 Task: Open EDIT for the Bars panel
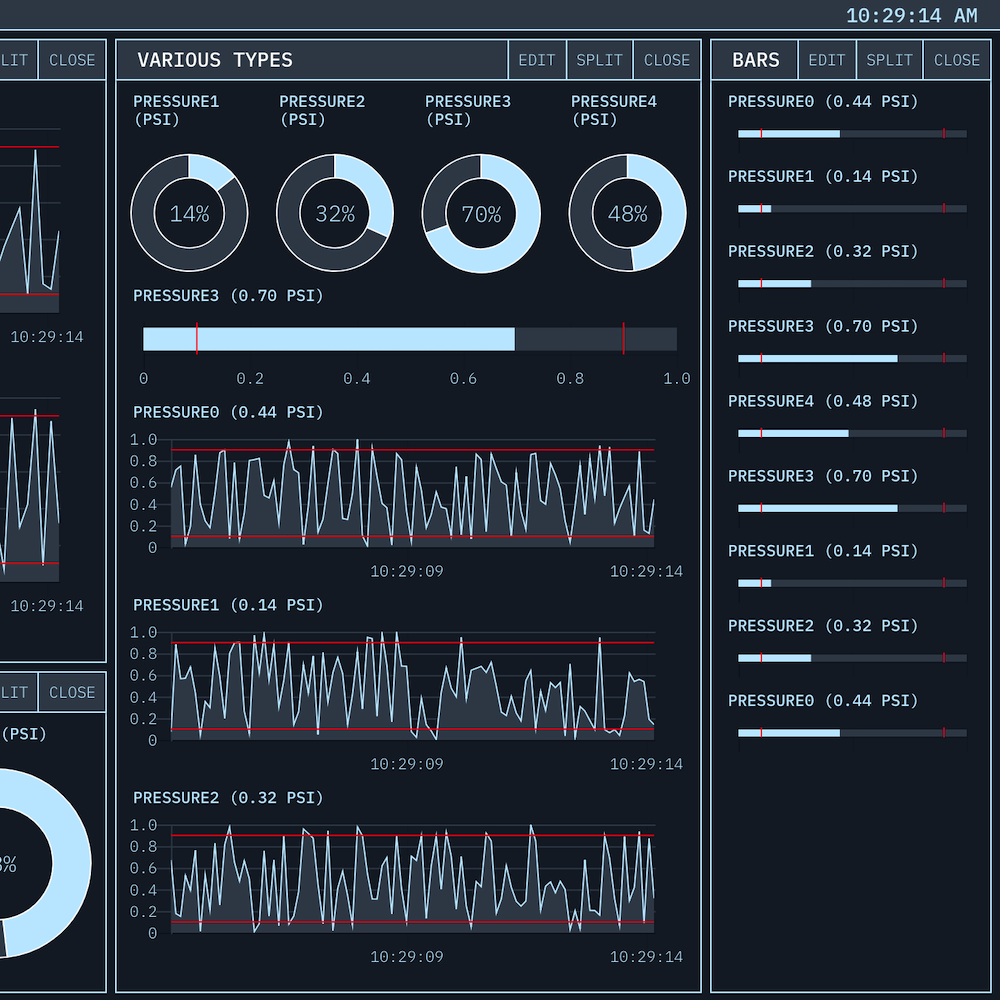click(827, 60)
